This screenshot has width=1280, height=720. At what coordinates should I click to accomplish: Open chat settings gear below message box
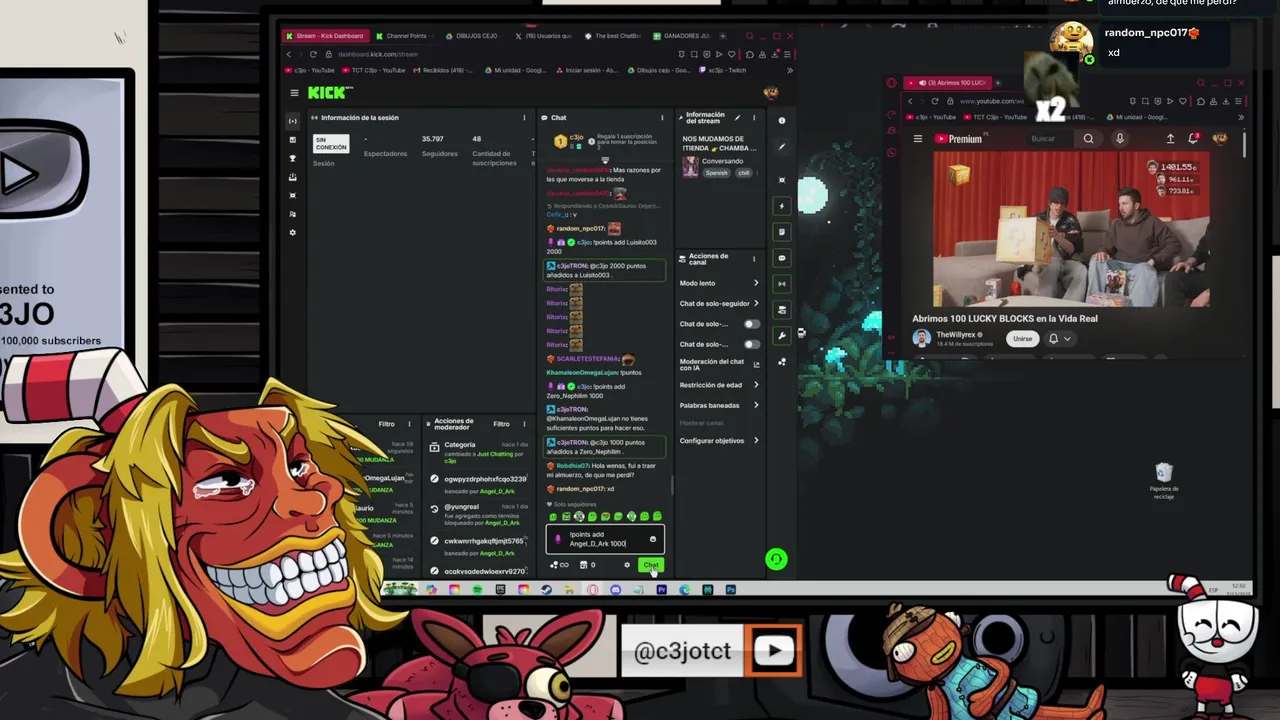[627, 565]
